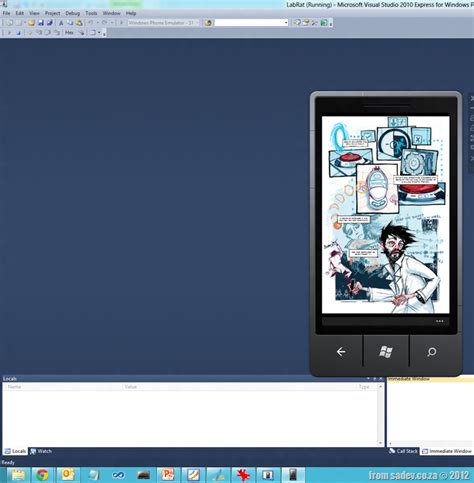Tap the phone emulator Search button

431,352
